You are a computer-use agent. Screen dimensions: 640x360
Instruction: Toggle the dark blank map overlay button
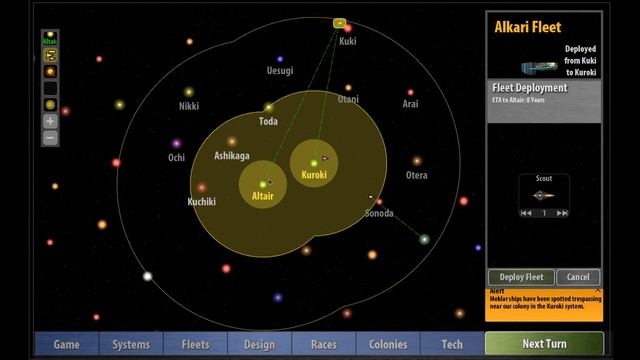[50, 88]
